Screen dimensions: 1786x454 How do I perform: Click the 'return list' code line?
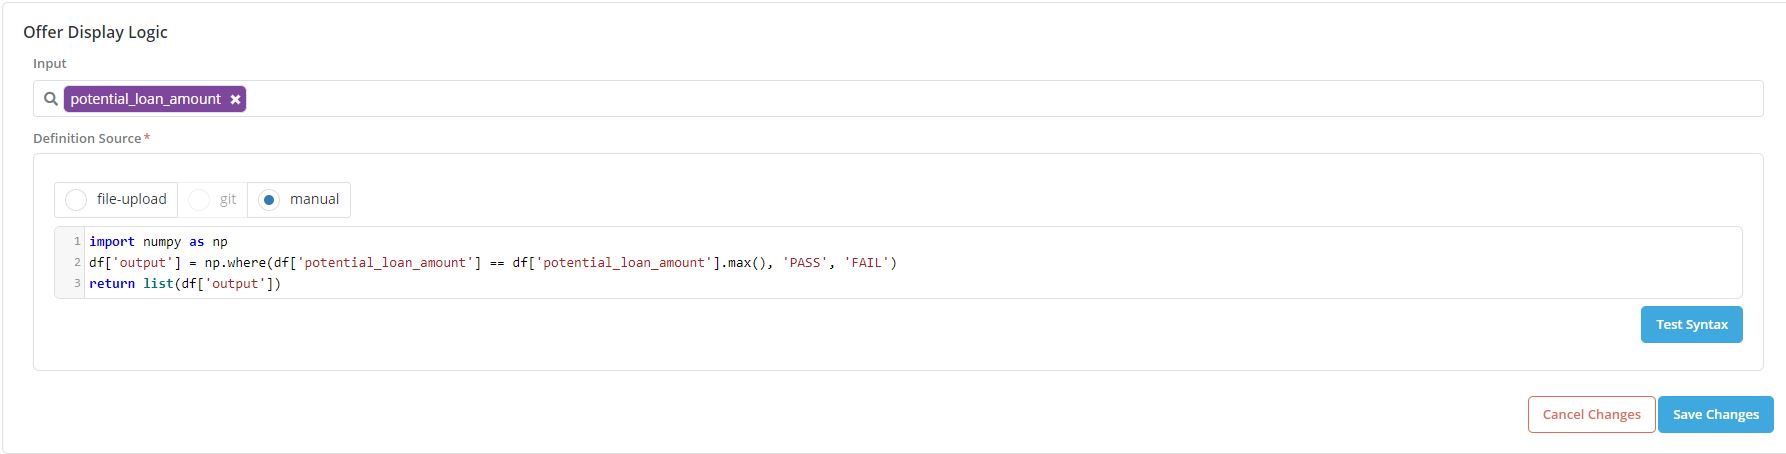[185, 284]
